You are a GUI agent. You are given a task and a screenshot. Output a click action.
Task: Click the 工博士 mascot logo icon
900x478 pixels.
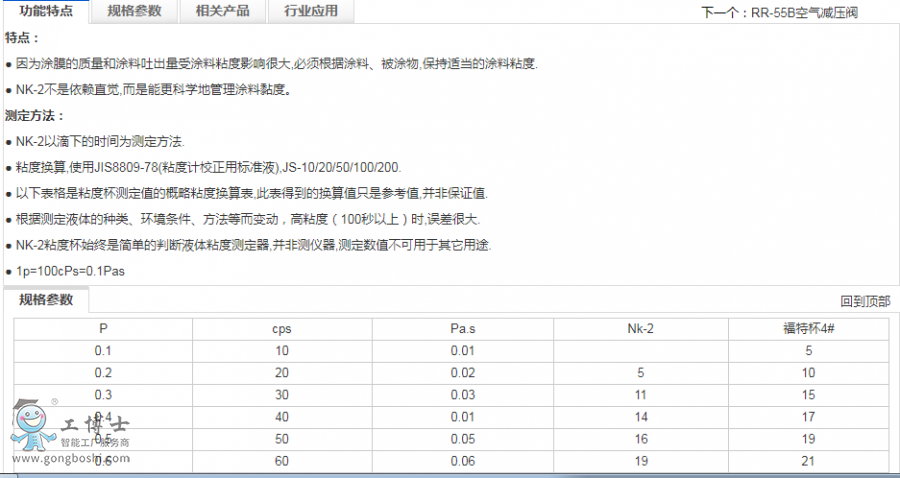[x=30, y=427]
